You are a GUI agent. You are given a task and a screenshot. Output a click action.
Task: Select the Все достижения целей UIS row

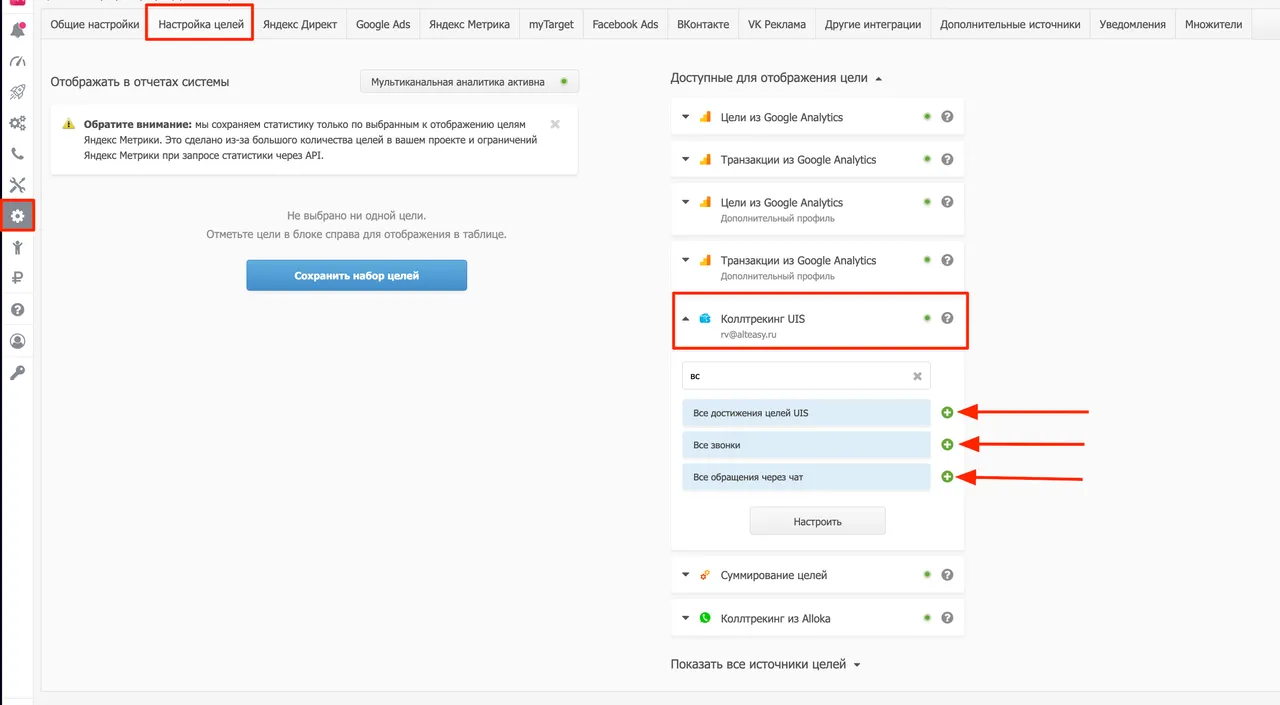pos(806,412)
